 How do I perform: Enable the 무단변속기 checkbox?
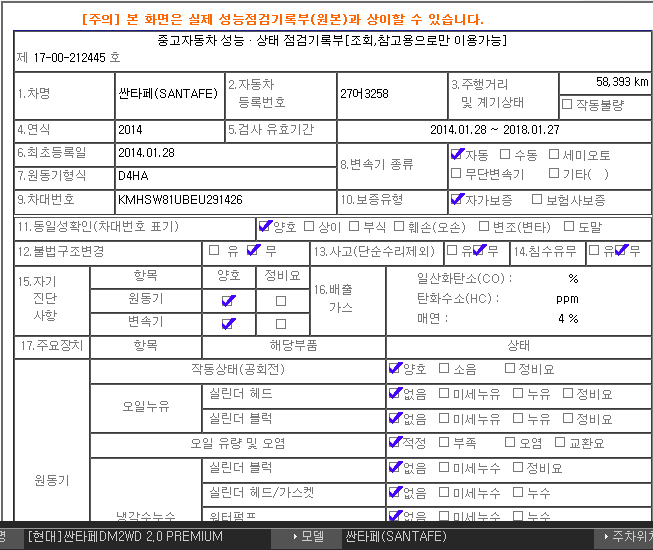pos(457,173)
